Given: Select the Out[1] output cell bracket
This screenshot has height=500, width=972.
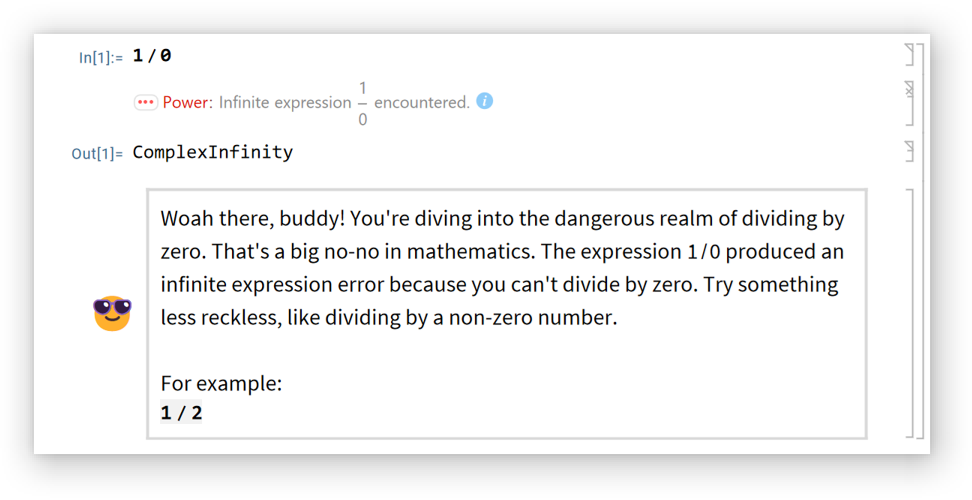Looking at the screenshot, I should [x=909, y=151].
